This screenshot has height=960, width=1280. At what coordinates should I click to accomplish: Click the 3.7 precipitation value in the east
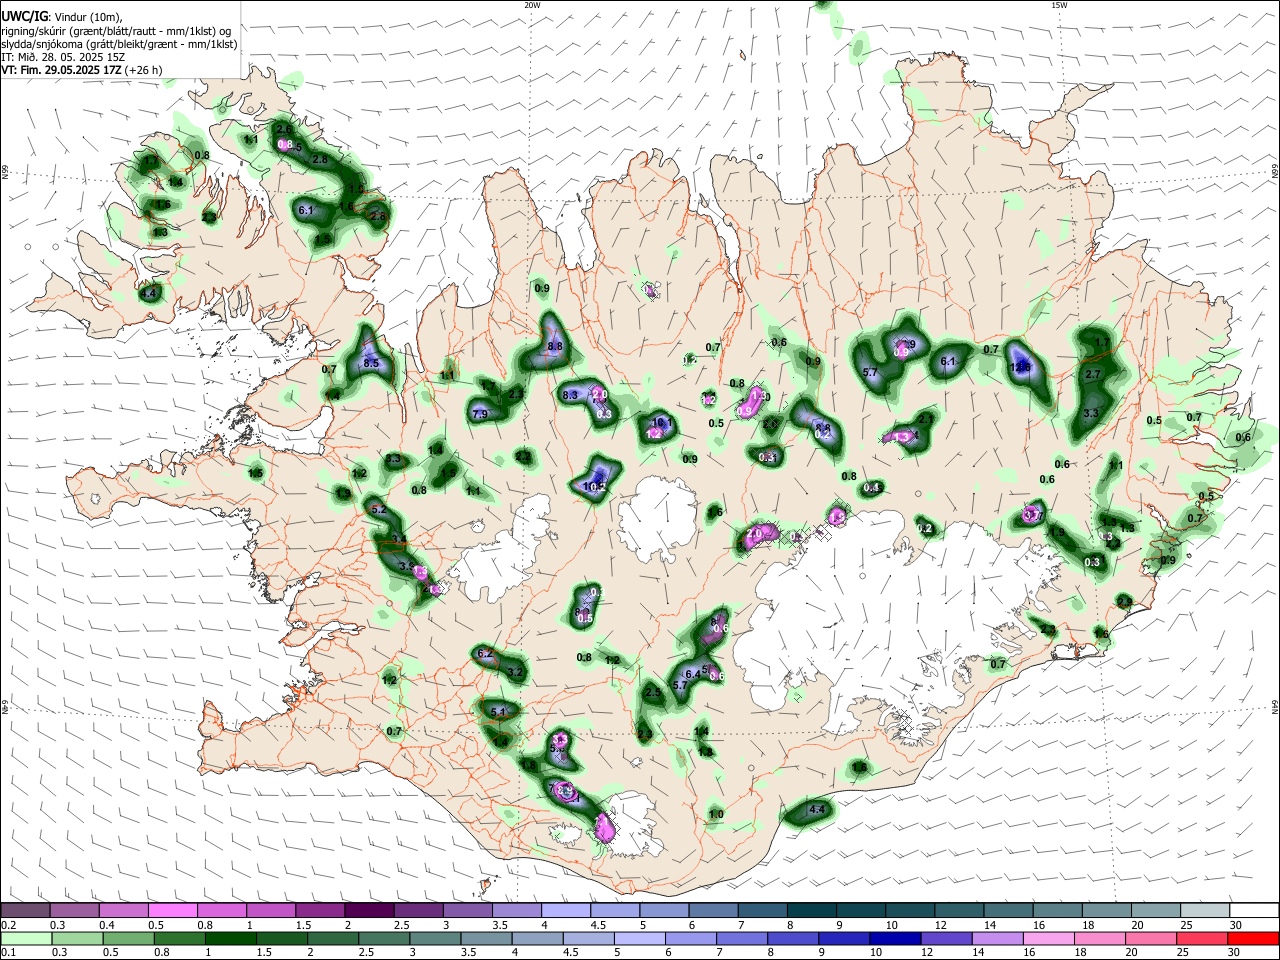[x=1034, y=516]
